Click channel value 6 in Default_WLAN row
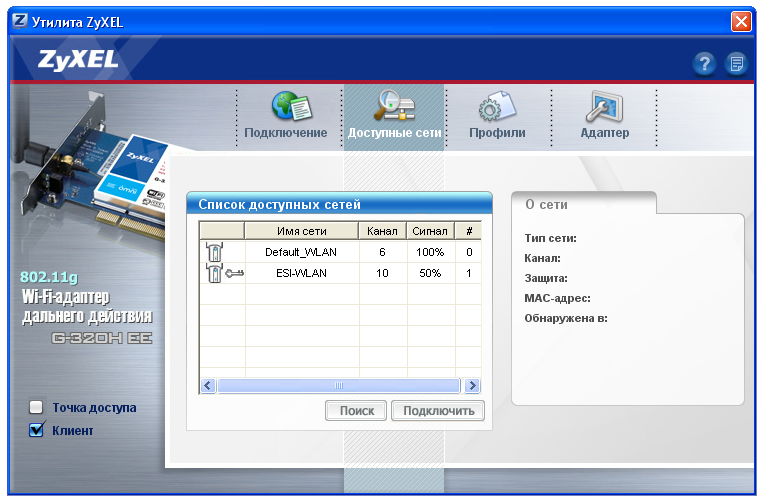 382,252
